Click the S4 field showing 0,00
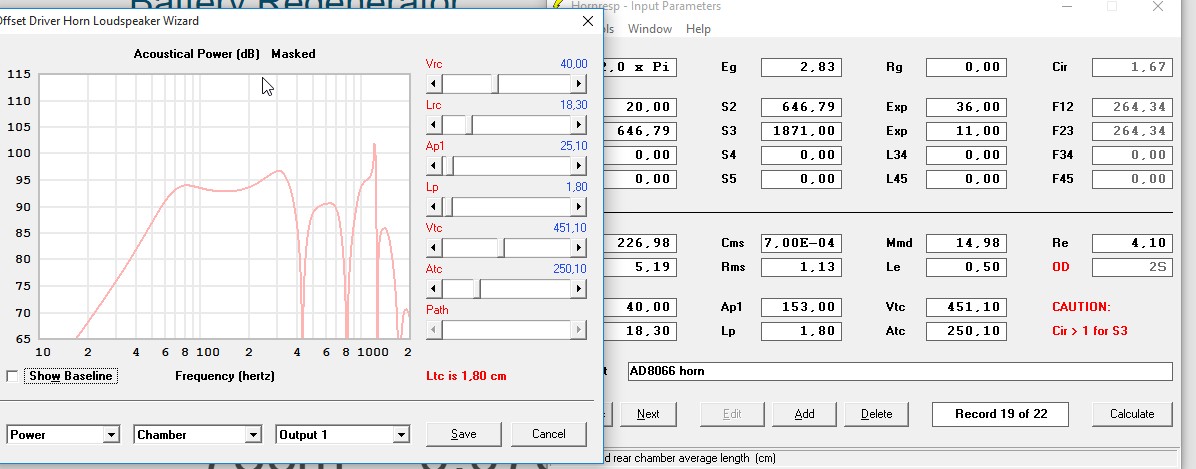Screen dimensions: 1196x469 tap(801, 155)
